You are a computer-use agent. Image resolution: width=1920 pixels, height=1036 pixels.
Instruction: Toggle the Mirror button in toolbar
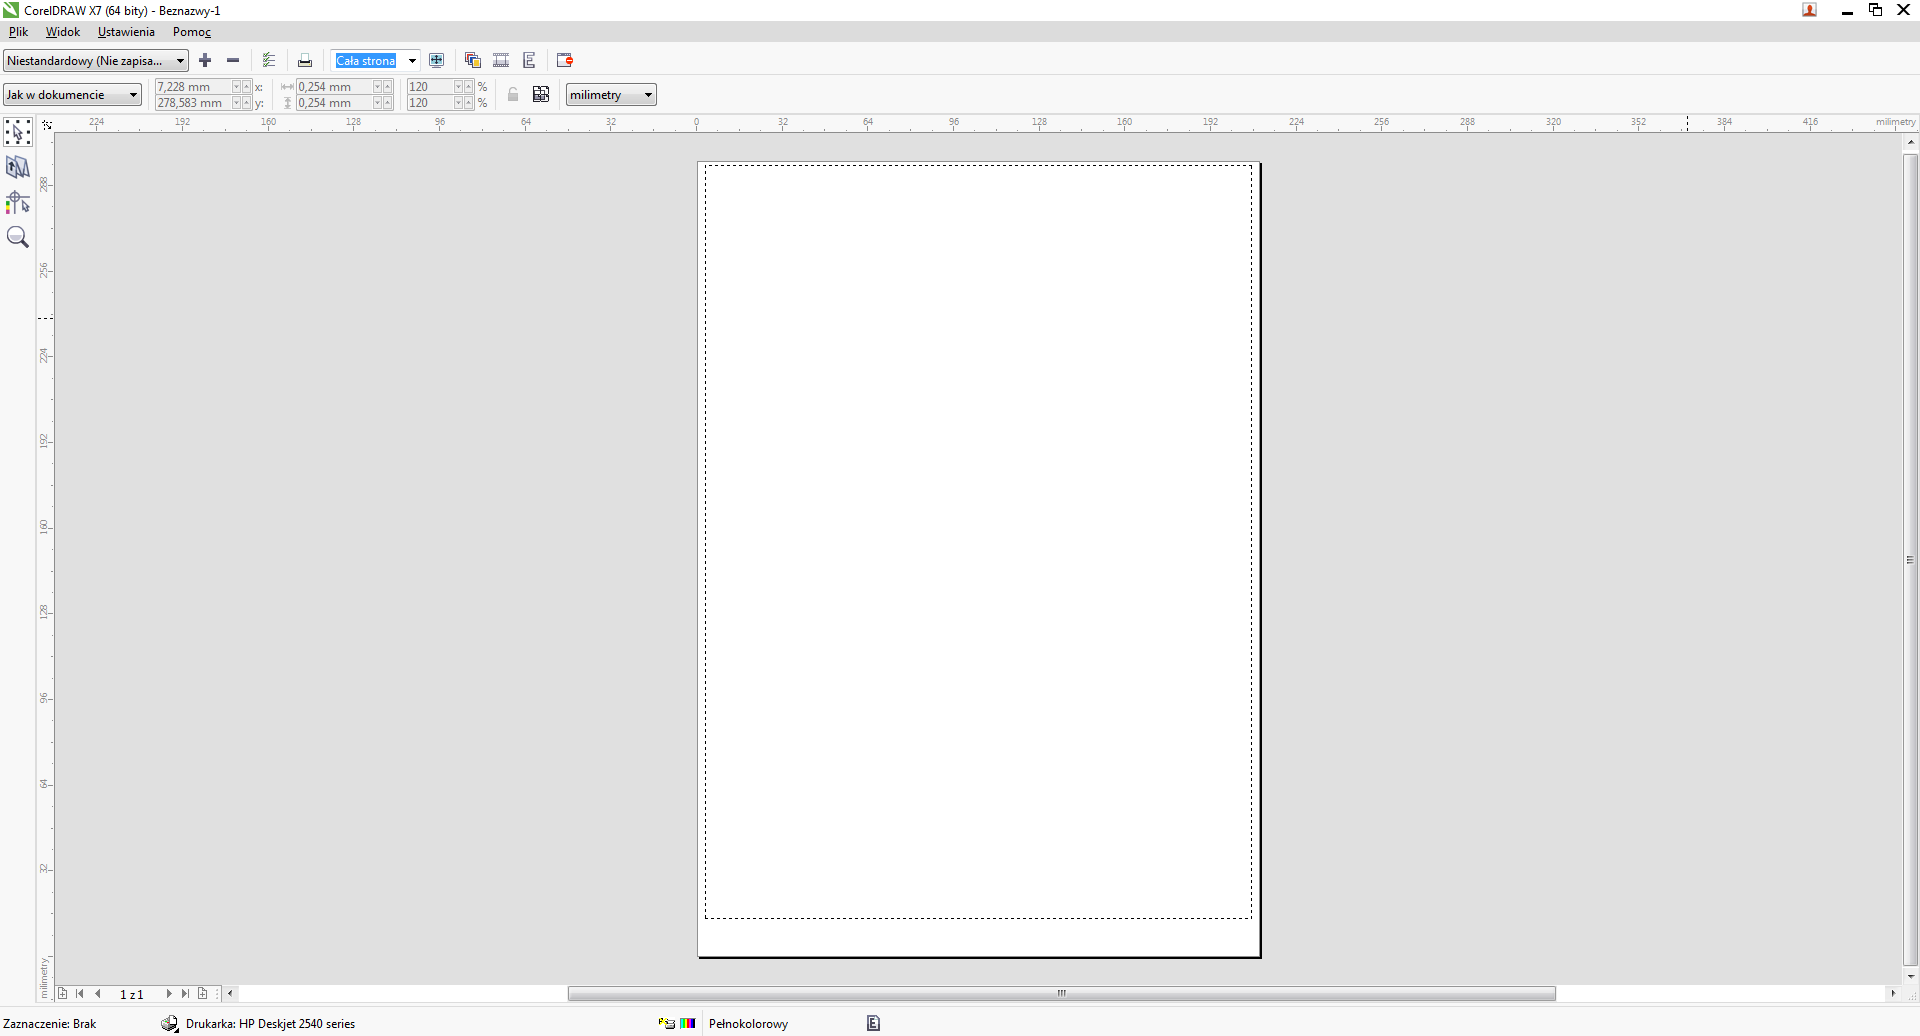(530, 61)
